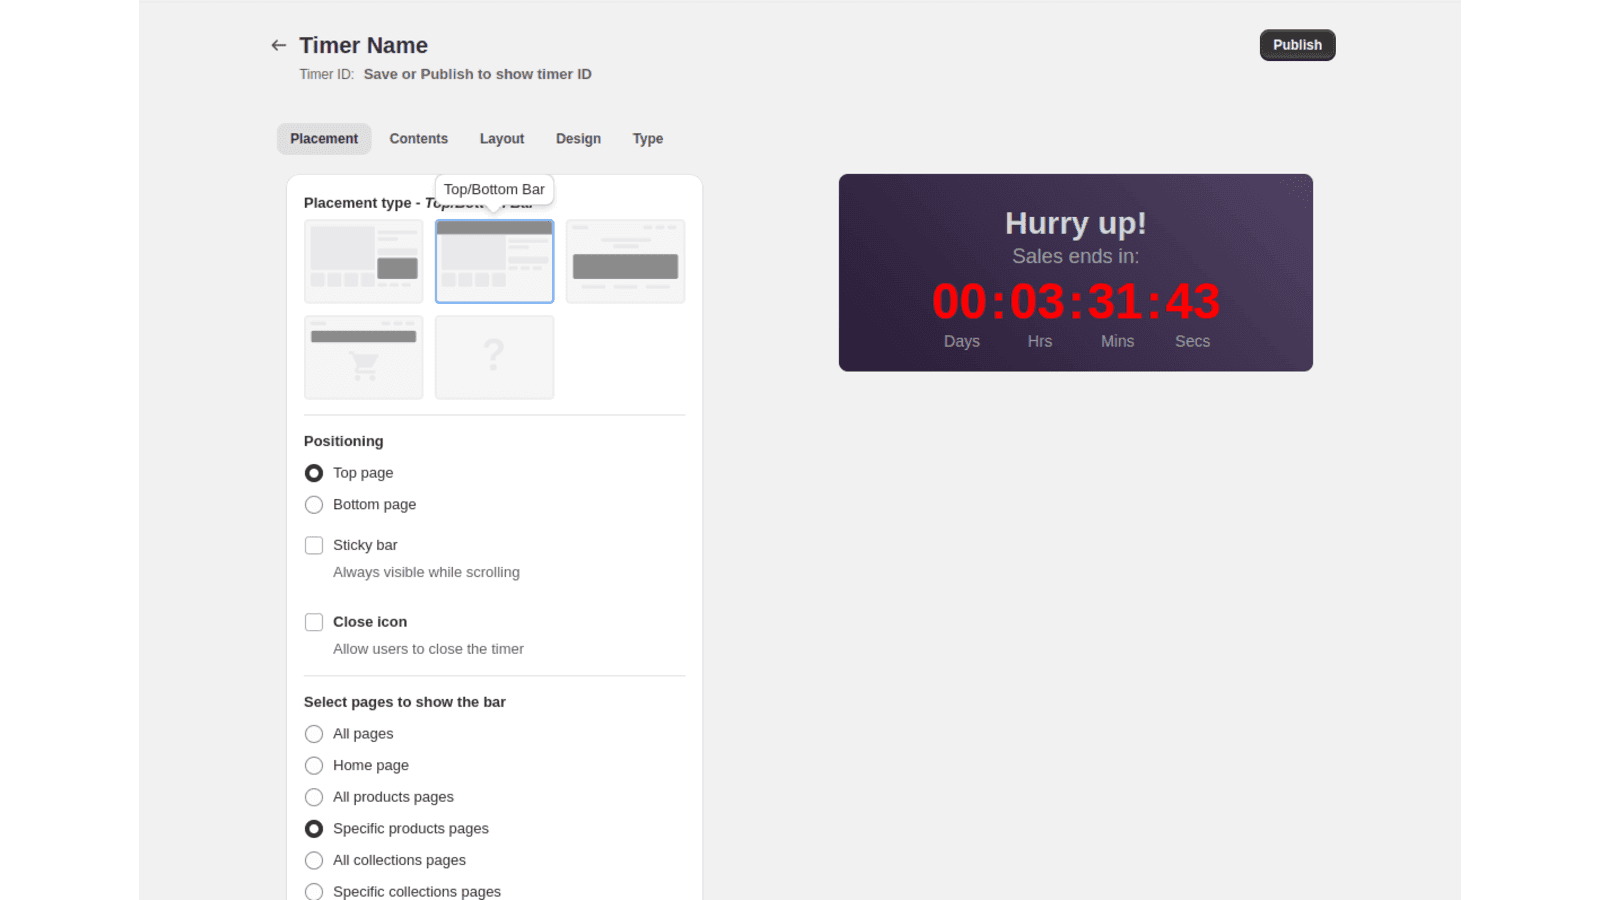Choose All pages for showing the bar

314,733
